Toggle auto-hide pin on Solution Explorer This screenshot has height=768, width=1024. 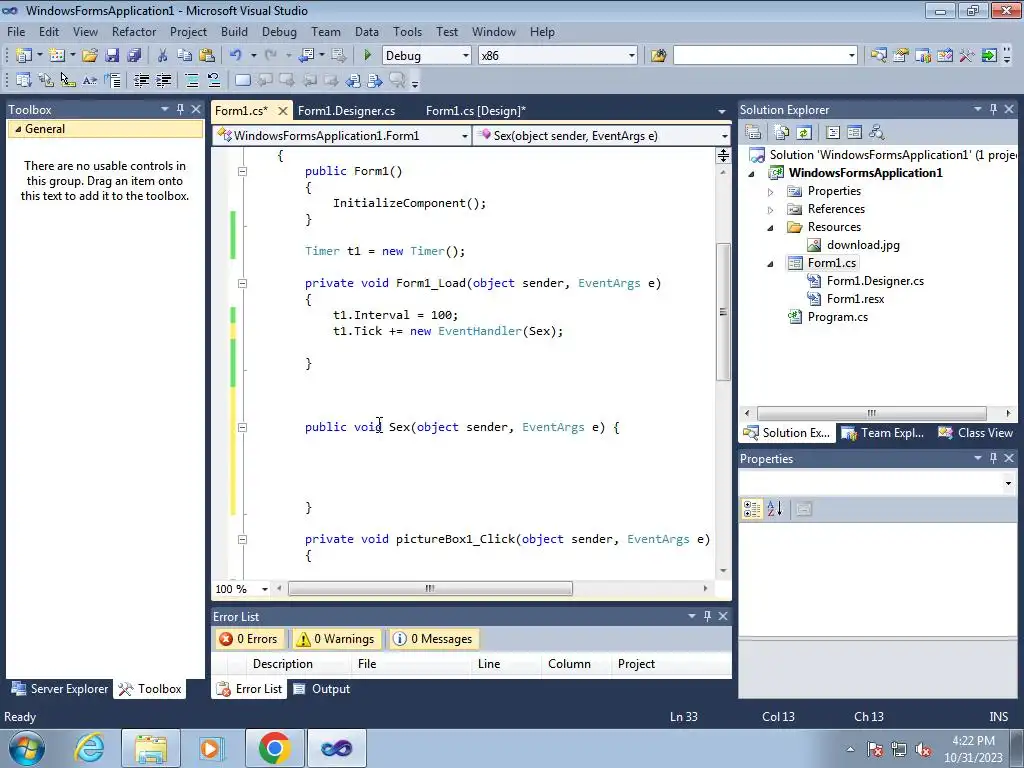(x=993, y=110)
